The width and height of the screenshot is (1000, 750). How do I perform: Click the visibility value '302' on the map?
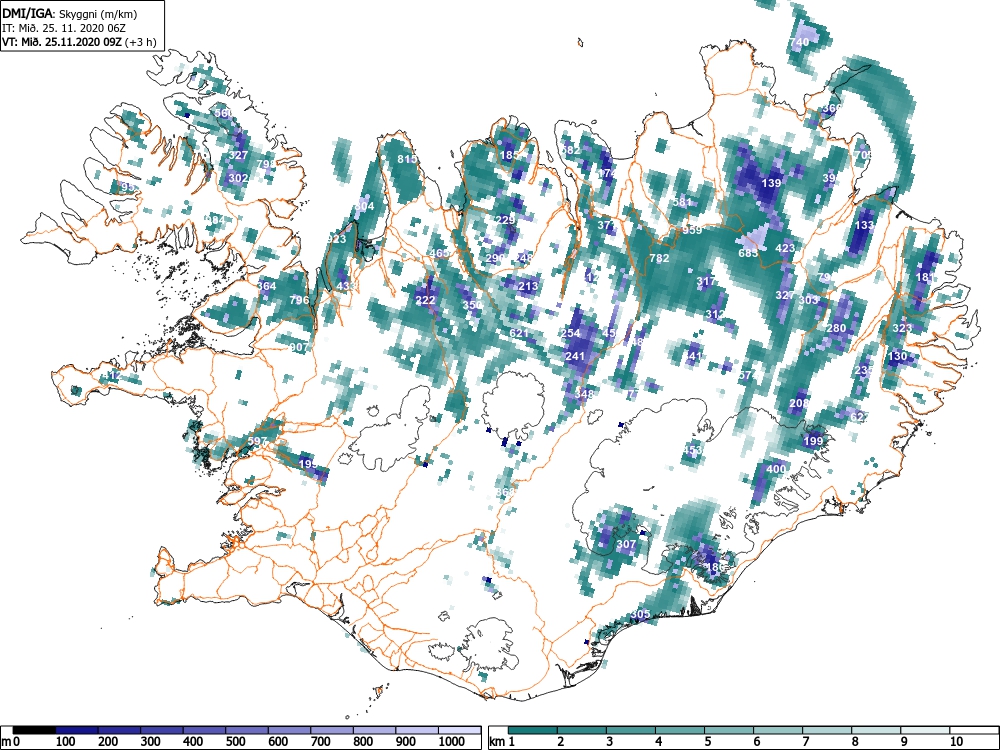[x=238, y=178]
